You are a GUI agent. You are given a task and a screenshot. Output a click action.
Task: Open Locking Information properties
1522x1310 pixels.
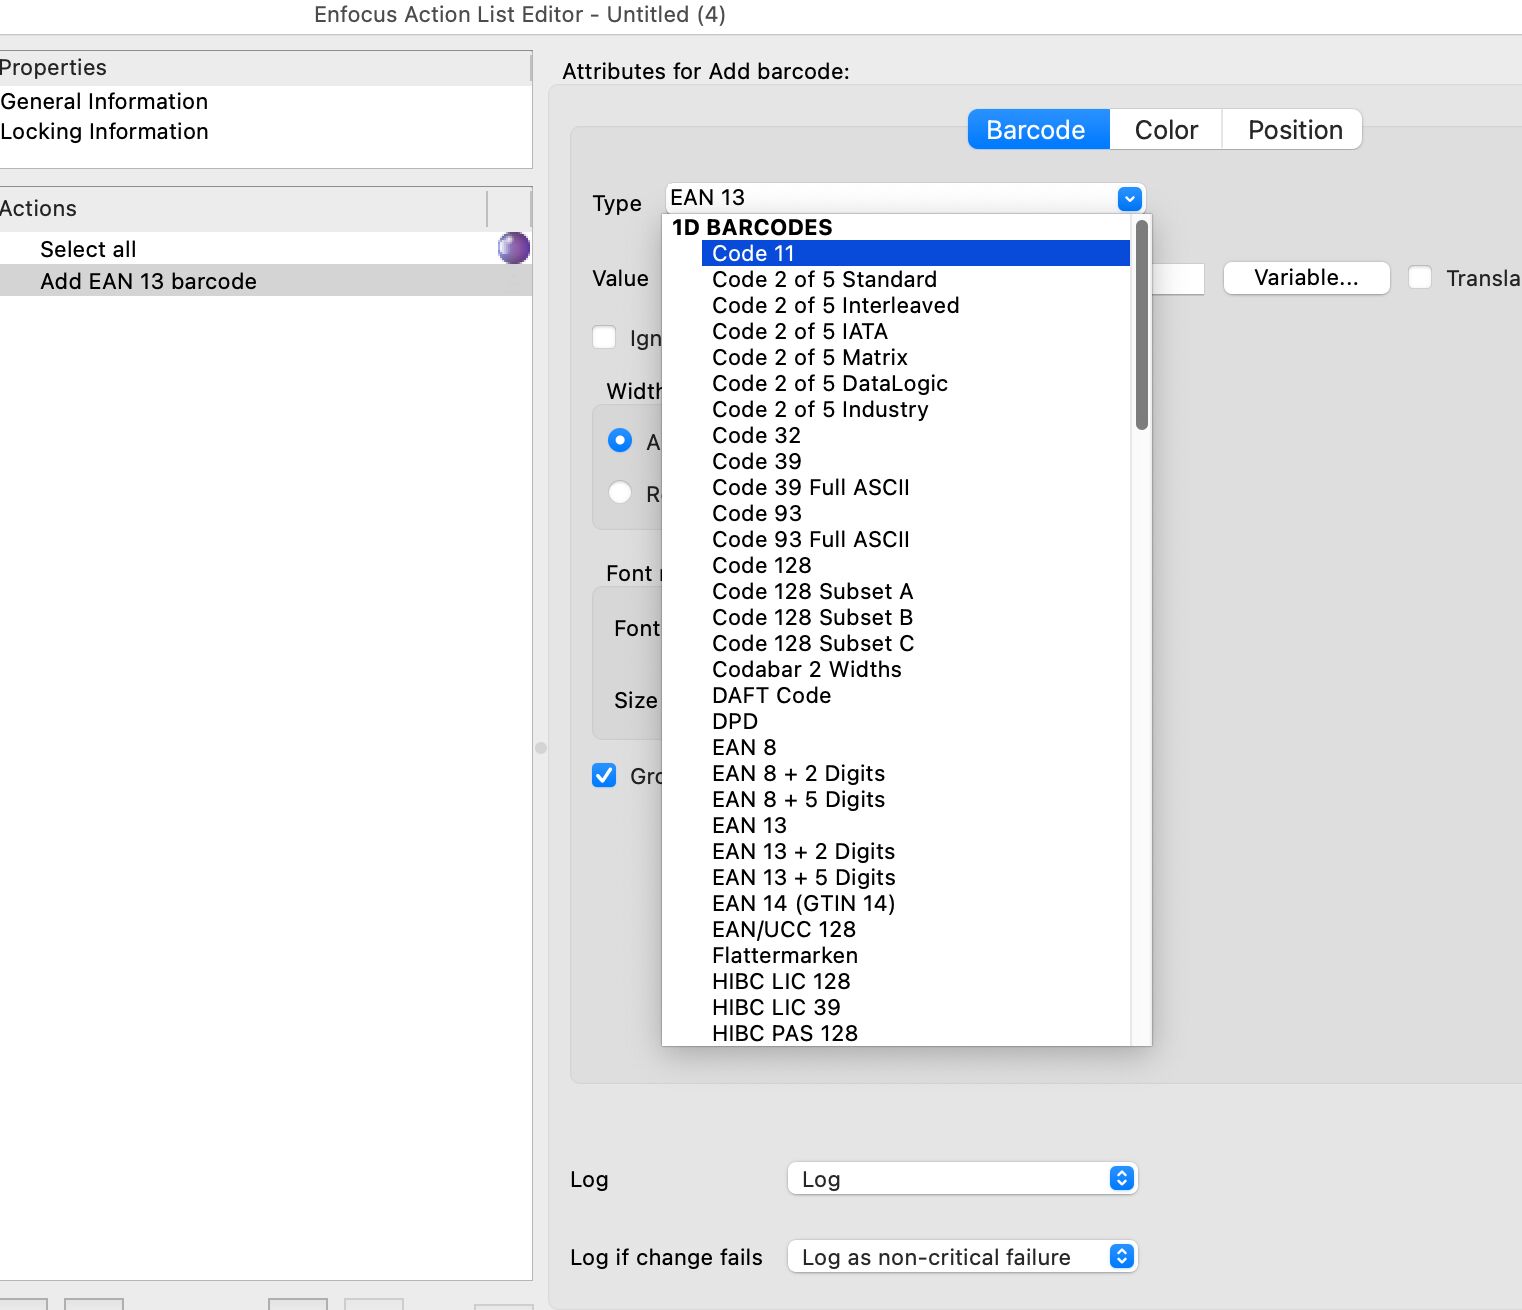pos(104,131)
